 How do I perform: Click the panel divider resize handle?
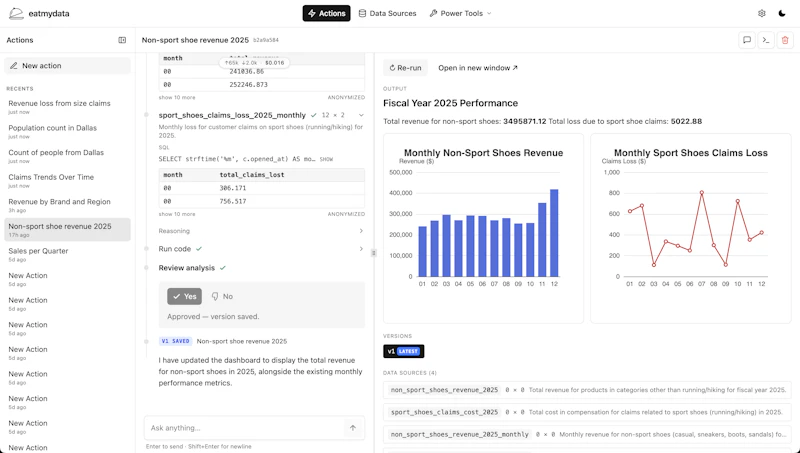373,253
